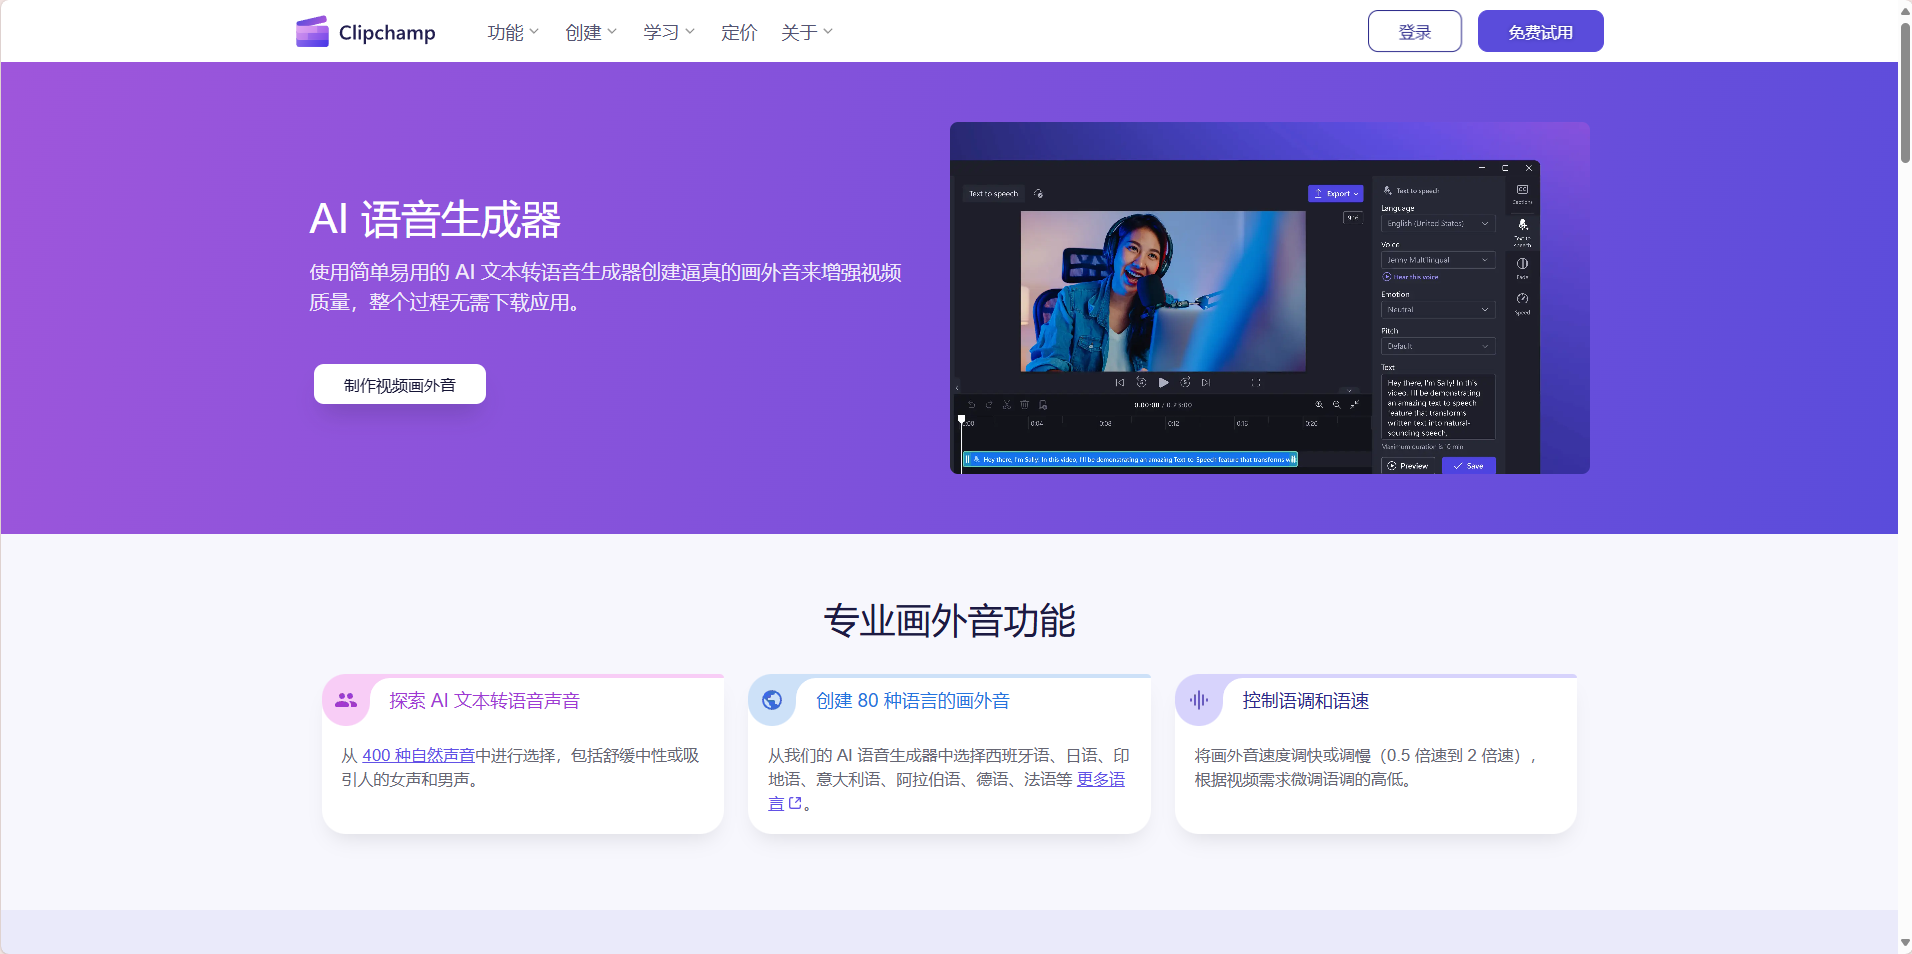Image resolution: width=1912 pixels, height=954 pixels.
Task: Open the Speed panel in the sidebar
Action: (x=1522, y=298)
